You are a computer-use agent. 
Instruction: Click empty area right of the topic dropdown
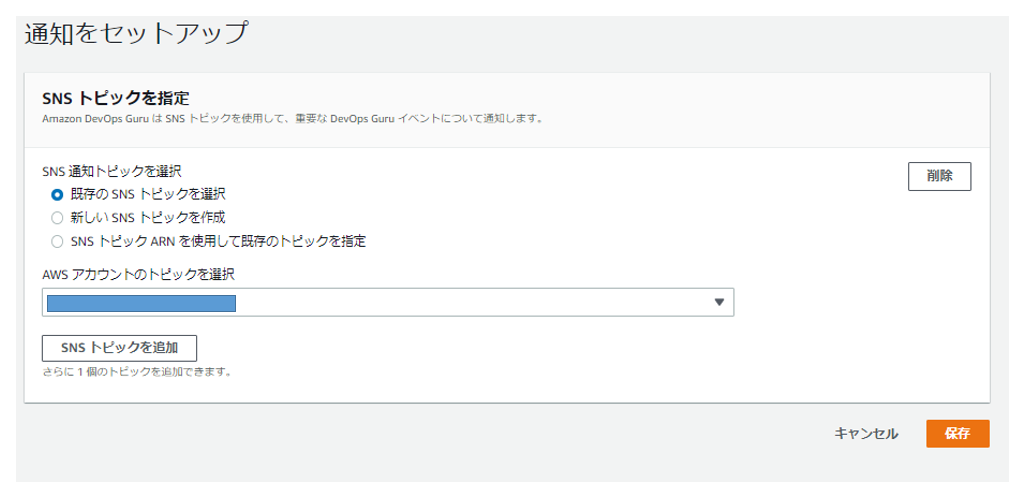click(x=860, y=303)
